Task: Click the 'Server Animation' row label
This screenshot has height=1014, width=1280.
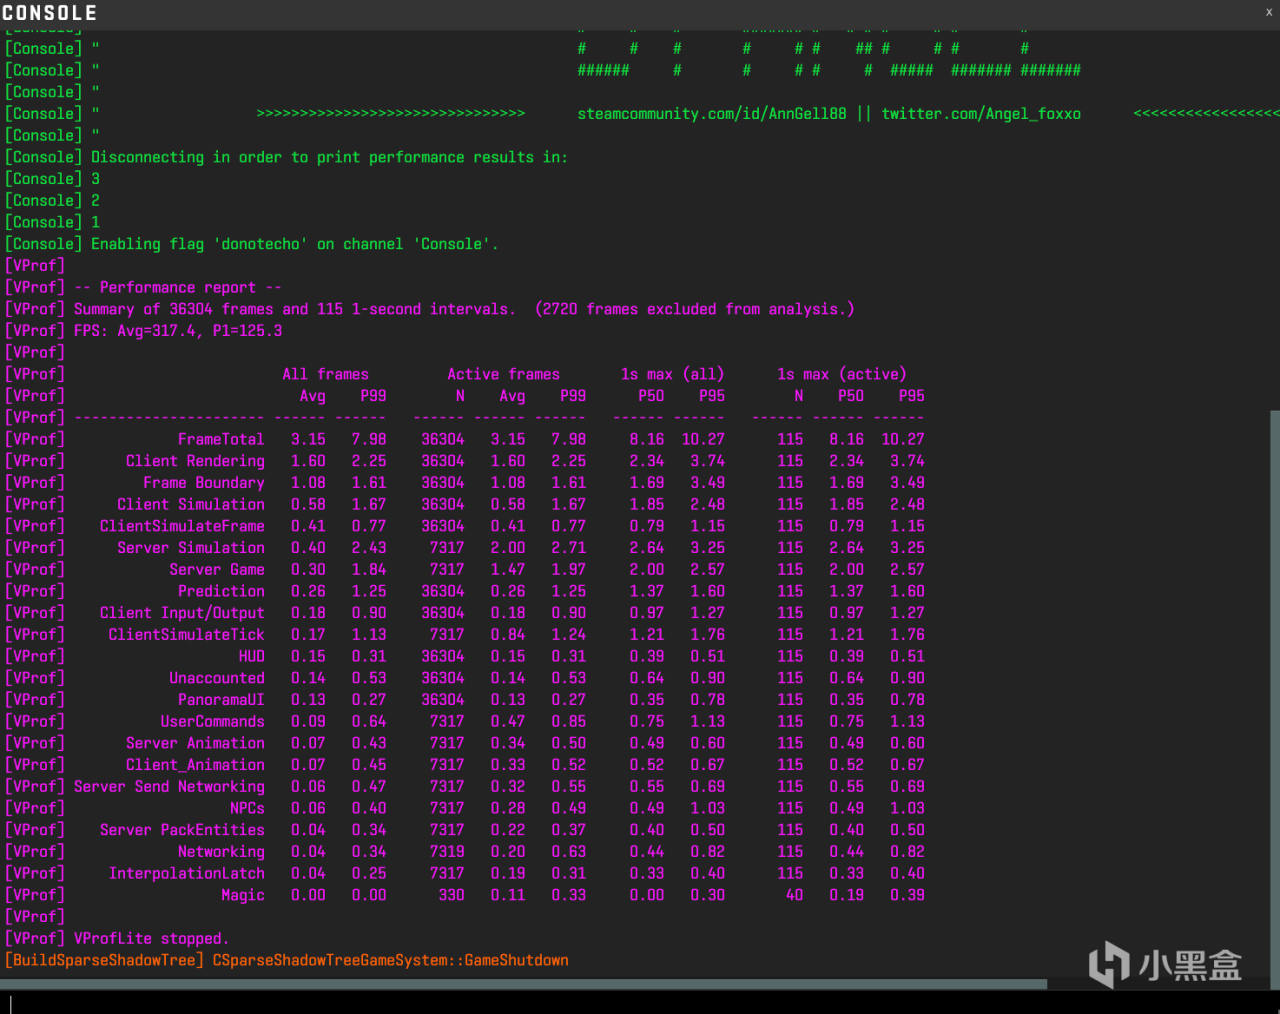Action: coord(195,743)
